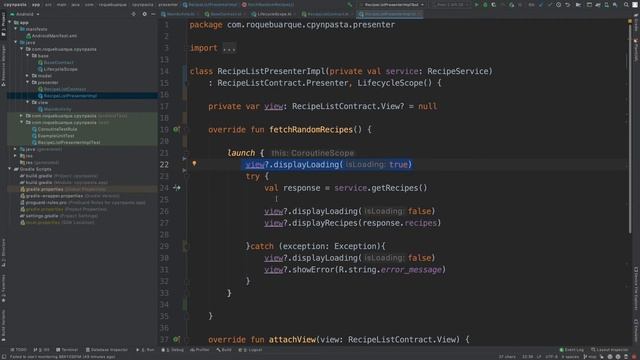Open the Android view selector dropdown
This screenshot has height=360, width=640.
click(x=25, y=14)
